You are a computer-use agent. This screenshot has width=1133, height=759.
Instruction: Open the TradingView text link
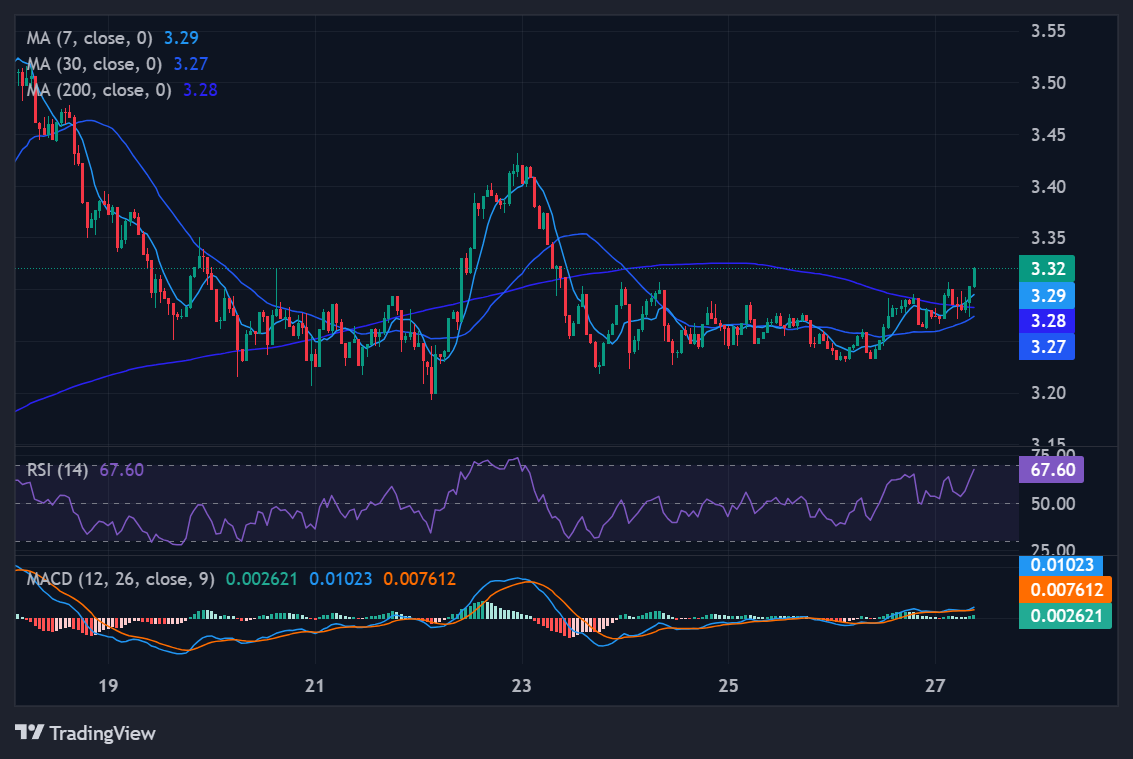[102, 733]
